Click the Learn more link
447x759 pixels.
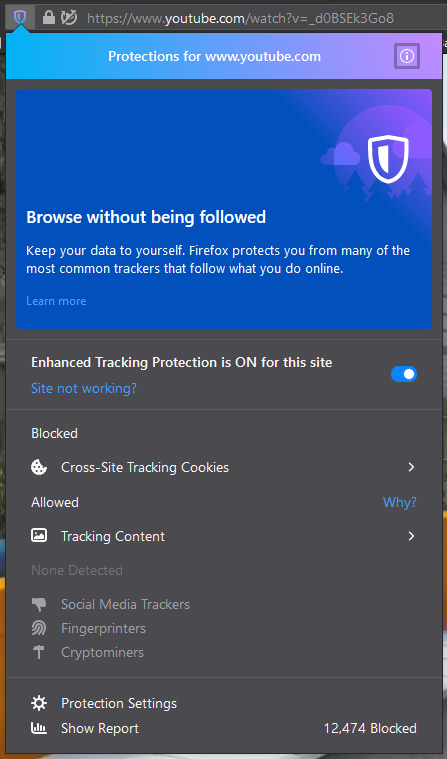(x=56, y=301)
